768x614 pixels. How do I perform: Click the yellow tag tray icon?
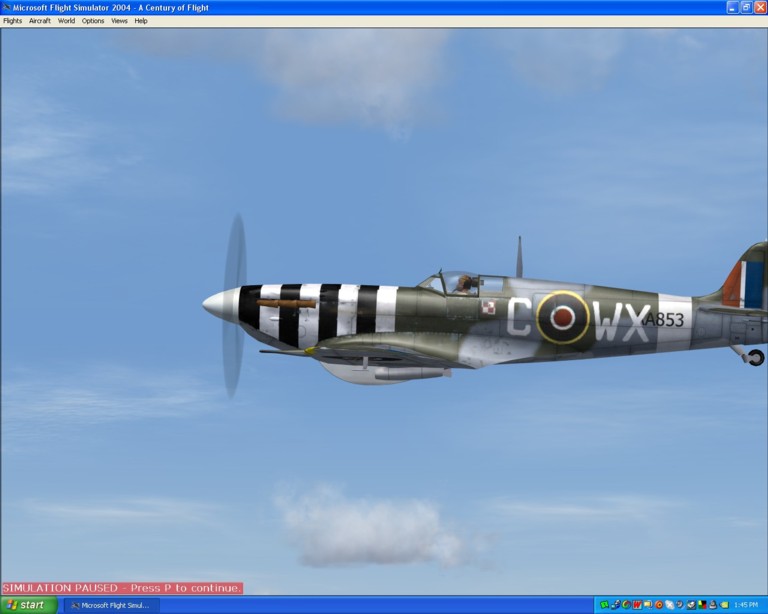[x=724, y=605]
